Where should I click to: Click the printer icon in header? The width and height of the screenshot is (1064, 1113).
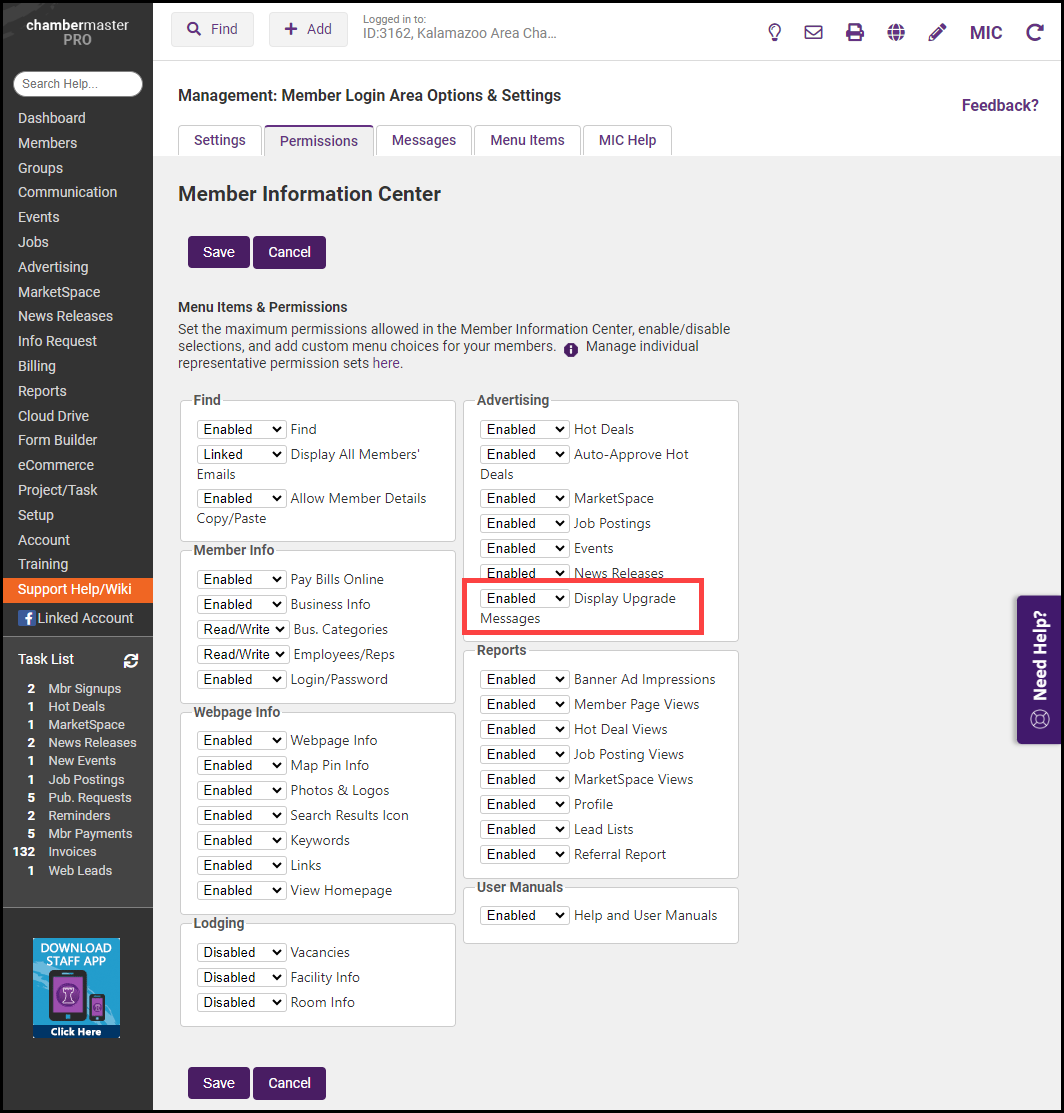coord(855,32)
